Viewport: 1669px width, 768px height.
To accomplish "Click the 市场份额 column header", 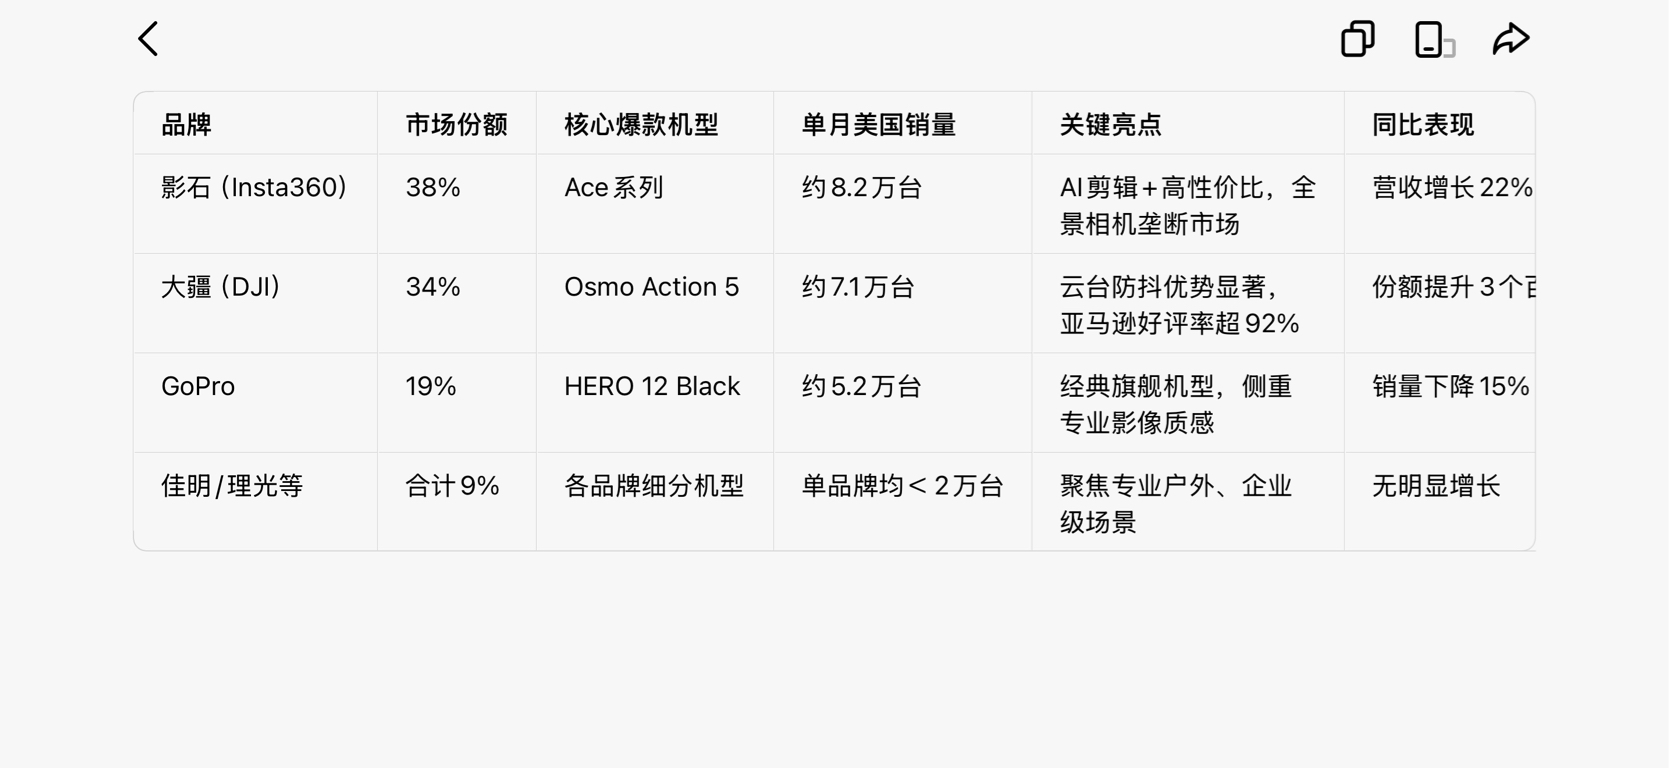I will [x=456, y=125].
